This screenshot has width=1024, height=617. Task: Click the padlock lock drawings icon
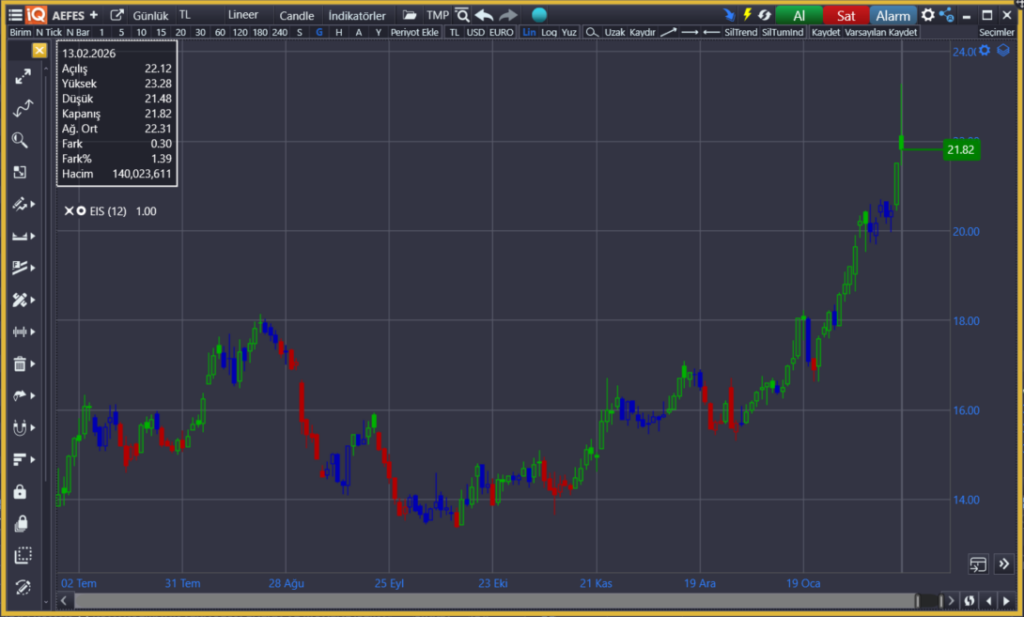coord(20,492)
